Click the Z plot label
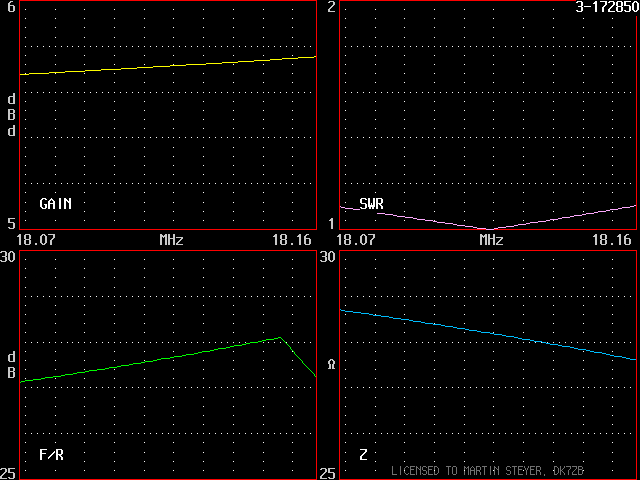Screen dimensions: 640x480 (x=363, y=454)
